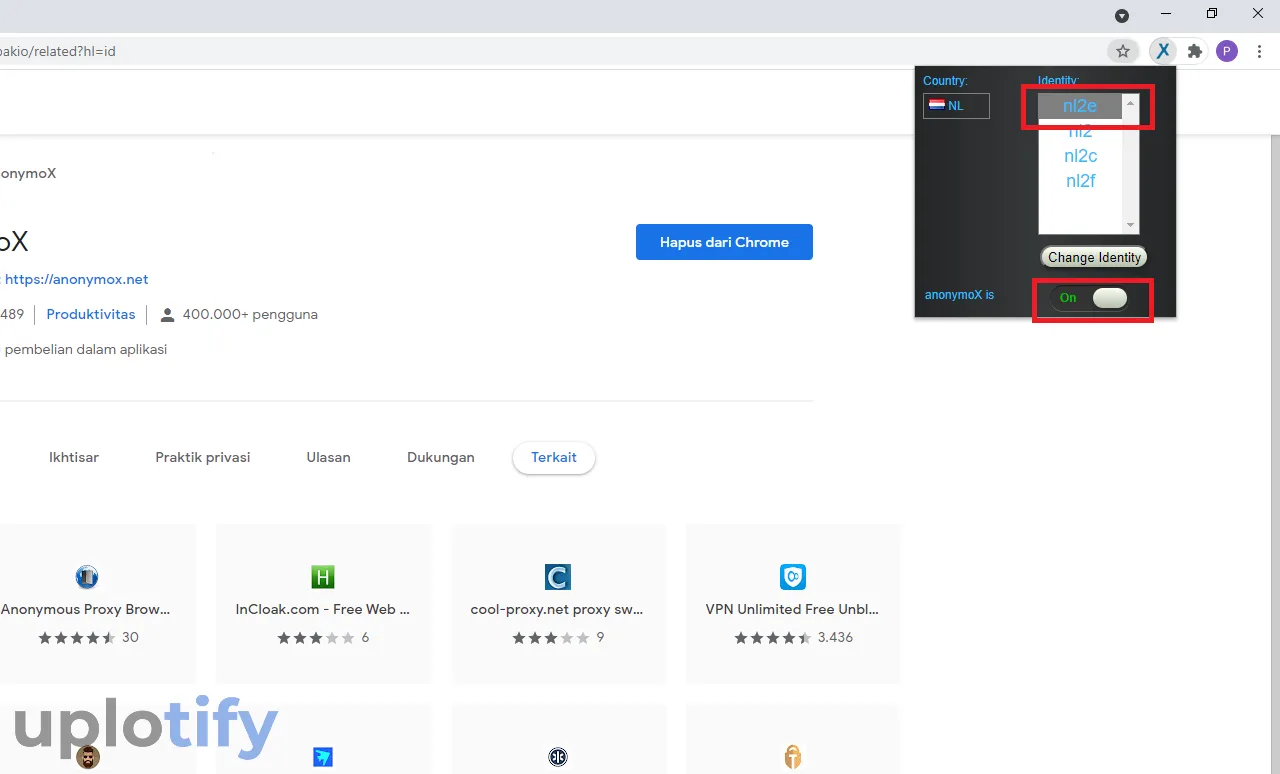
Task: Click the Change Identity button
Action: (1094, 257)
